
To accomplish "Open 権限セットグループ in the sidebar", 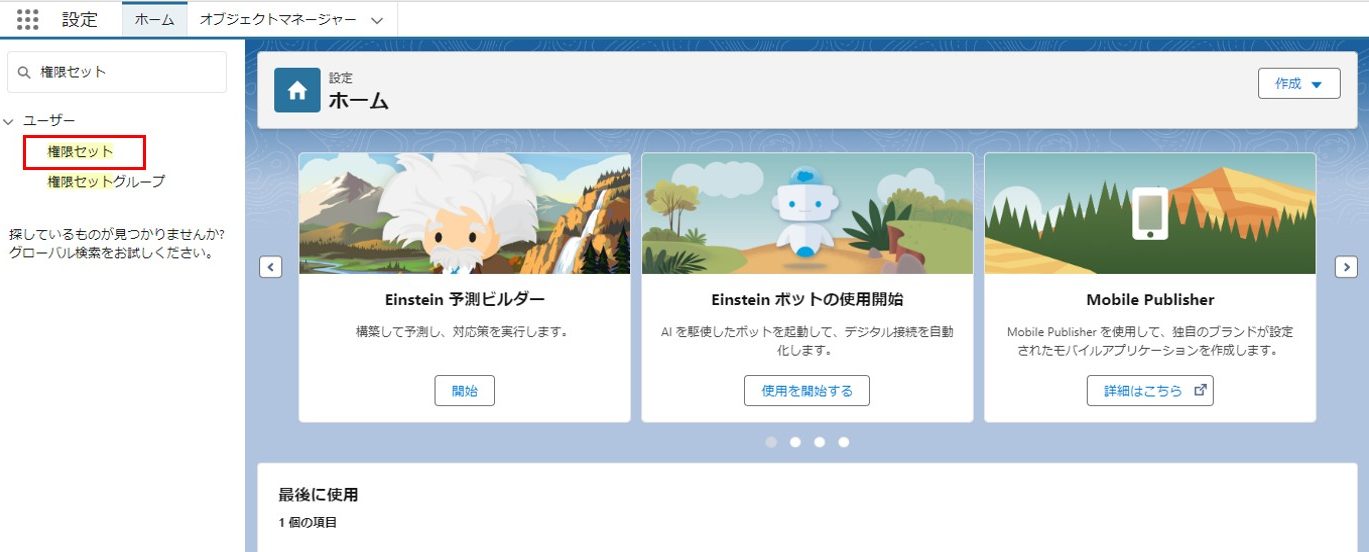I will 106,182.
